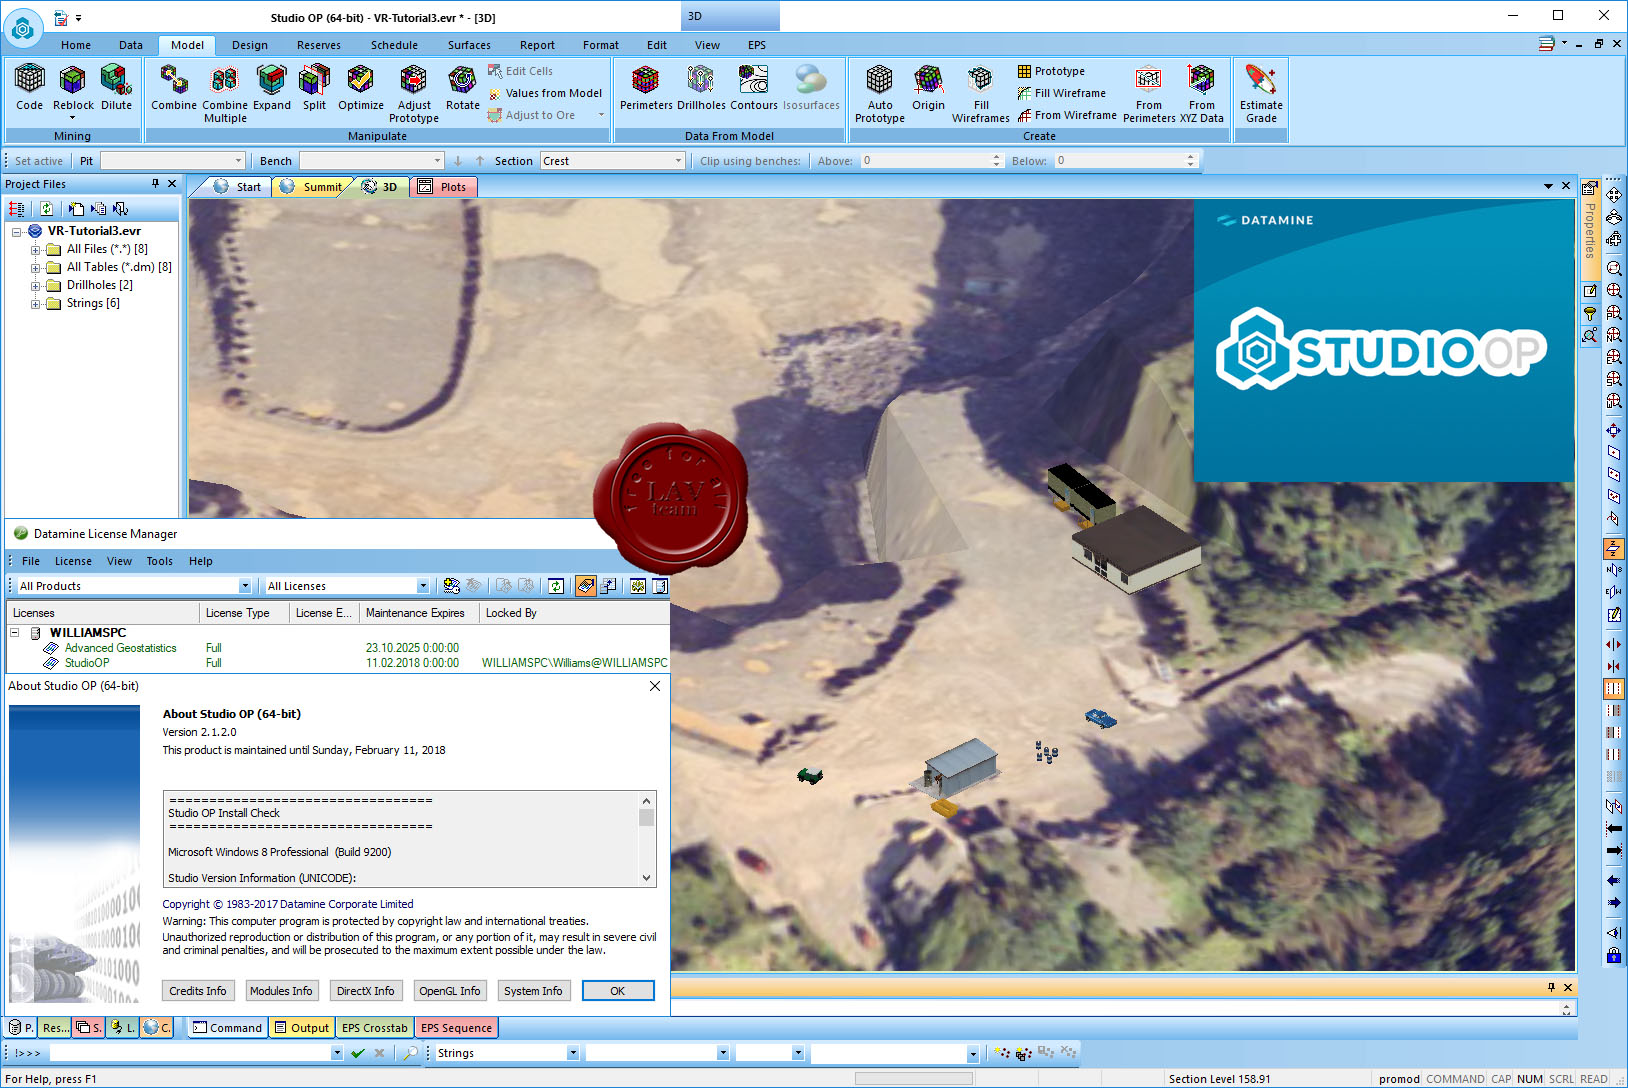Image resolution: width=1628 pixels, height=1088 pixels.
Task: Click Drillholes in Data From Model
Action: (x=701, y=87)
